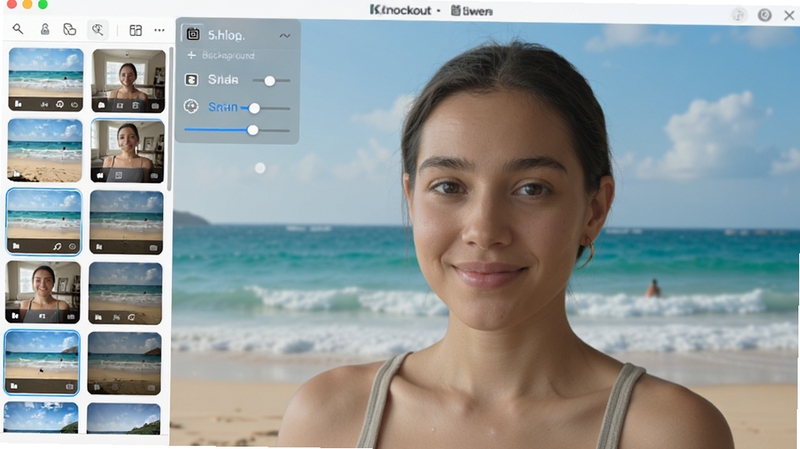This screenshot has height=449, width=800.
Task: Click the rotate icon on fourth-row right thumbnail
Action: click(132, 317)
